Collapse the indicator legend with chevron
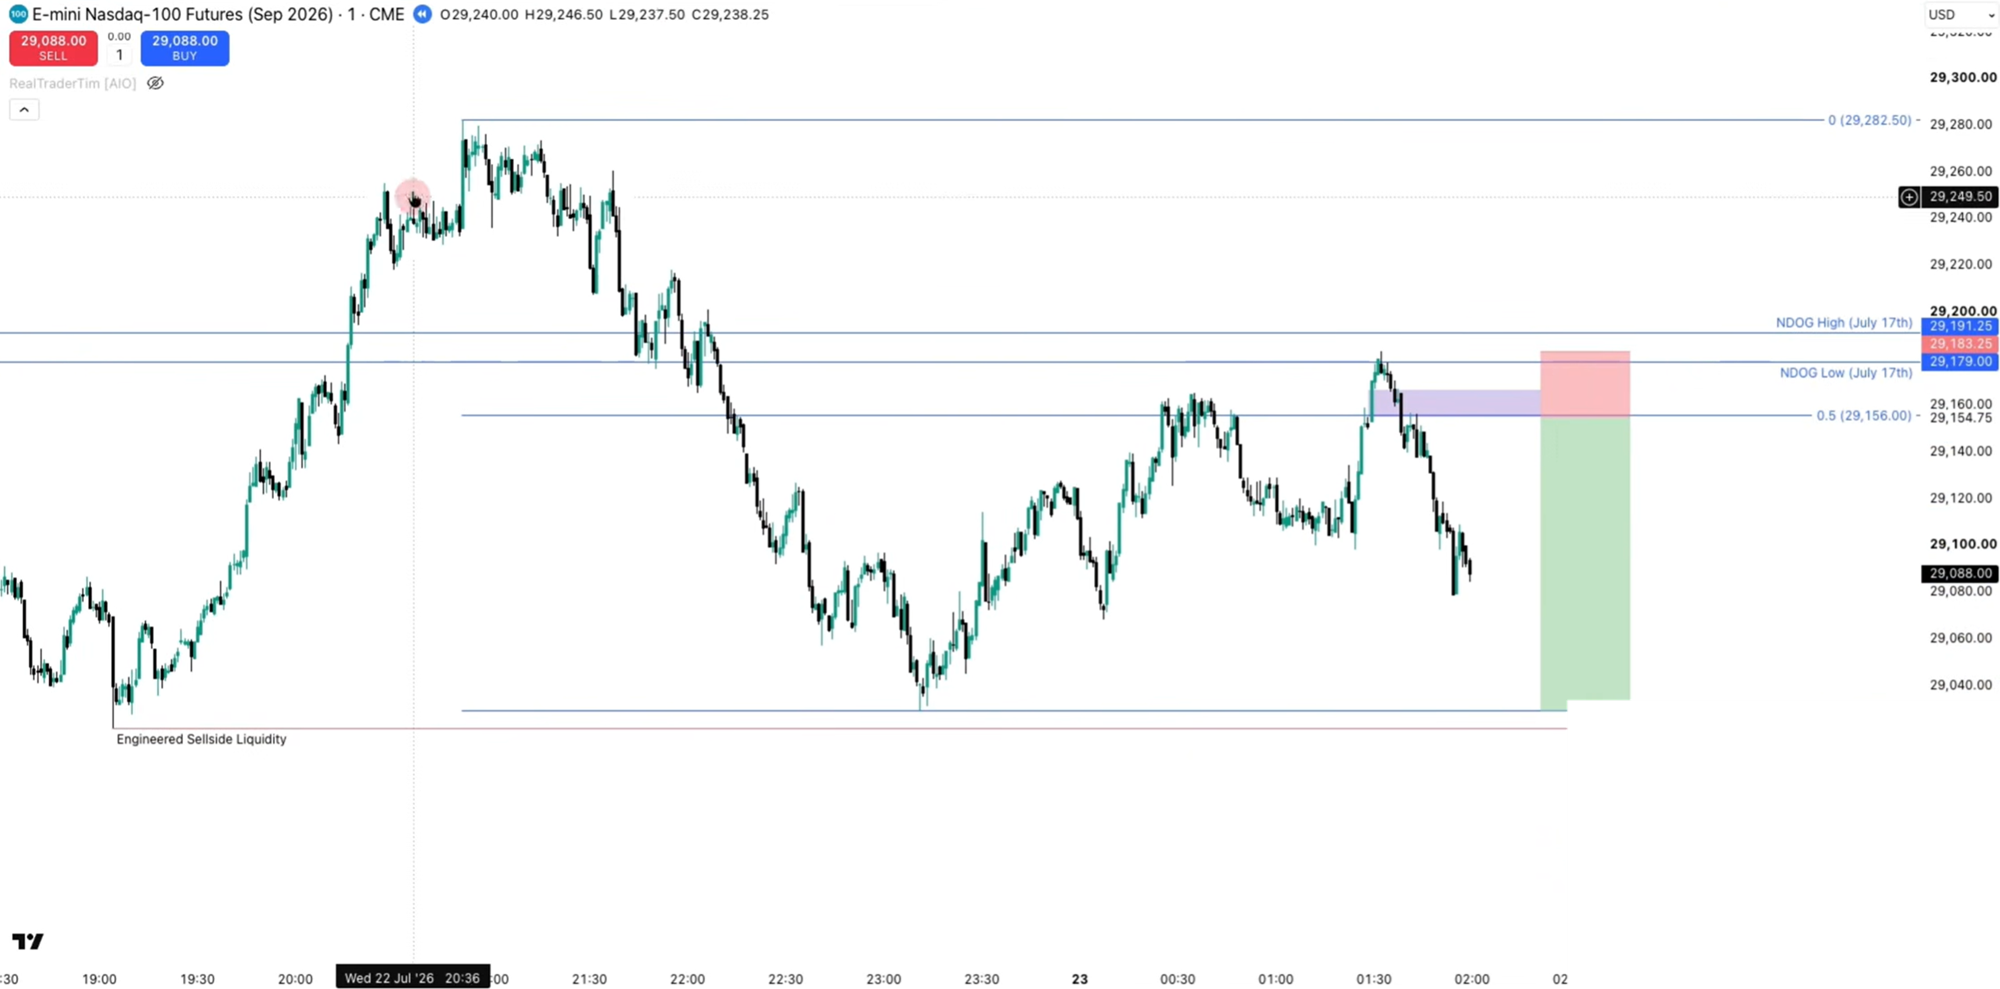Image resolution: width=2000 pixels, height=989 pixels. (24, 110)
